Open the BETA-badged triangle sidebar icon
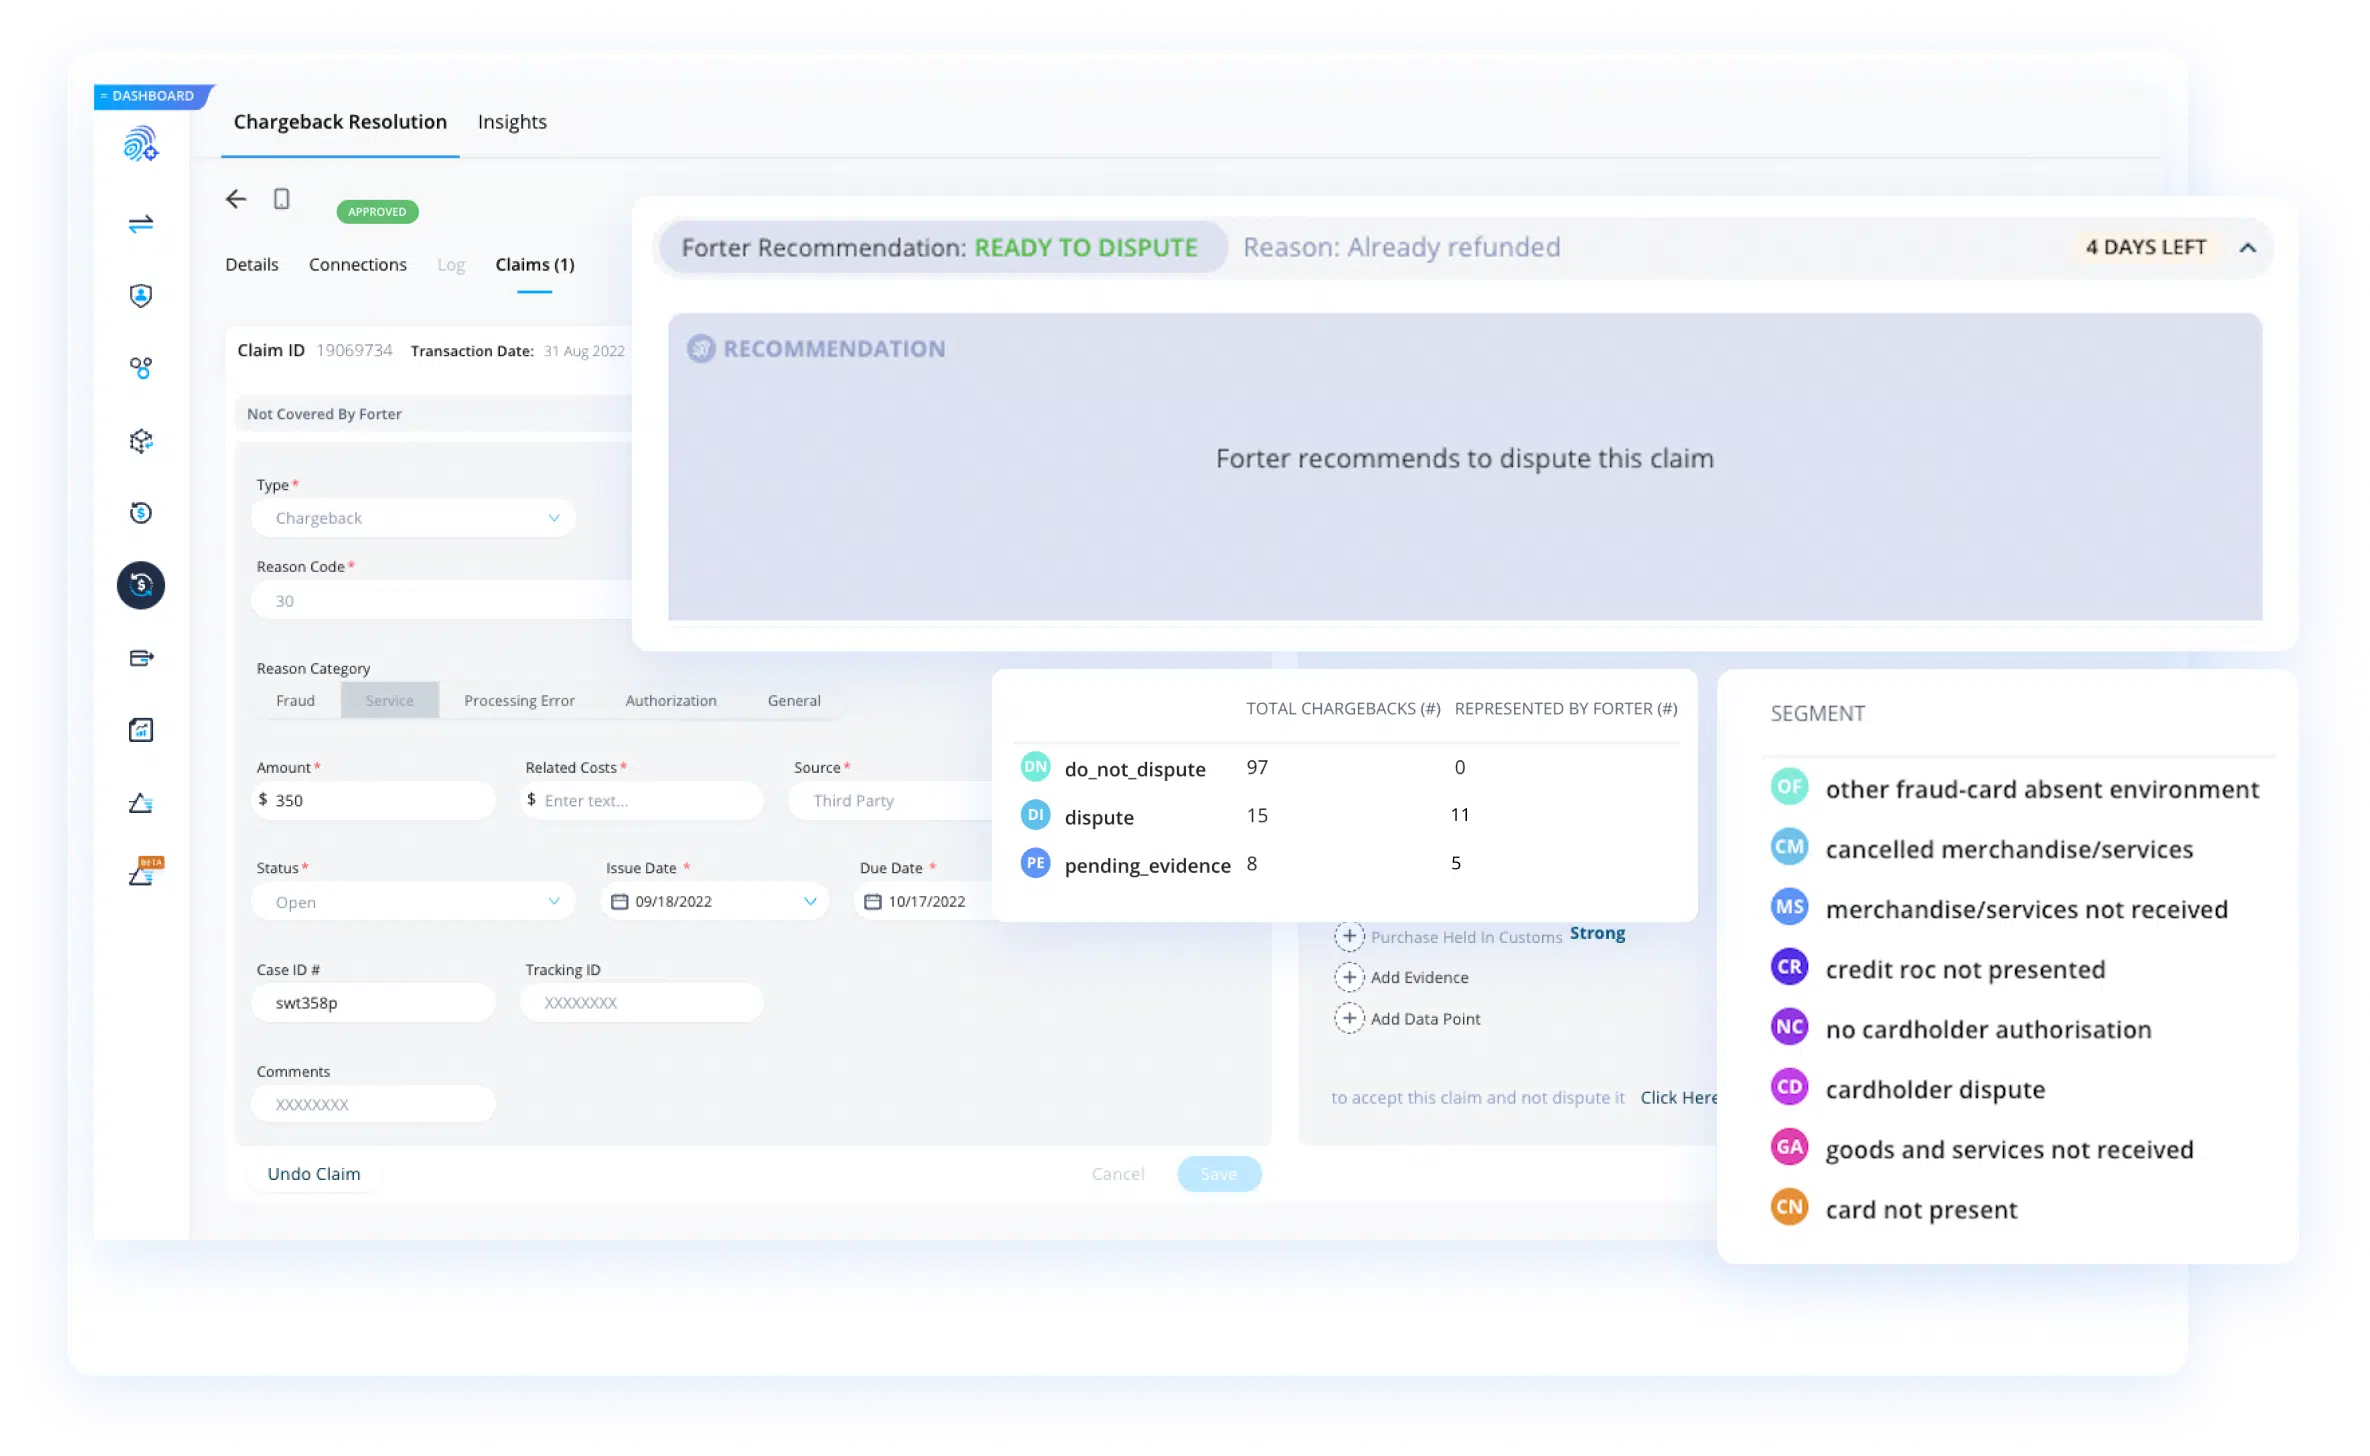This screenshot has width=2370, height=1456. click(145, 871)
